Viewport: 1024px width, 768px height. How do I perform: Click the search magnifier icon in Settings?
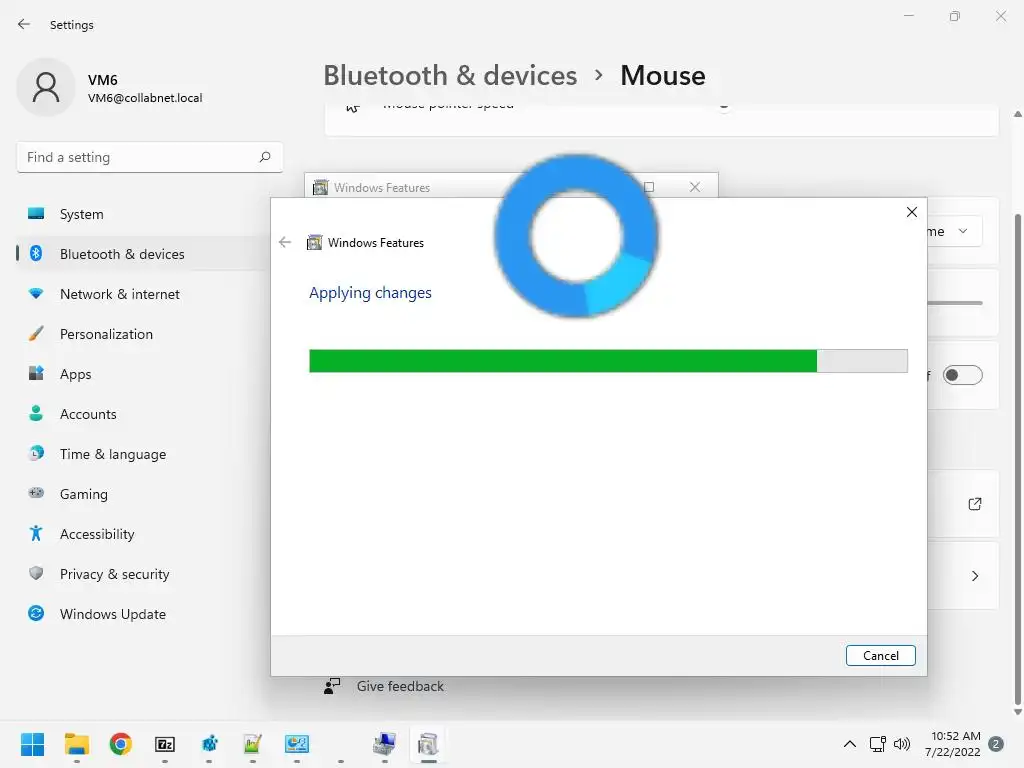coord(264,157)
